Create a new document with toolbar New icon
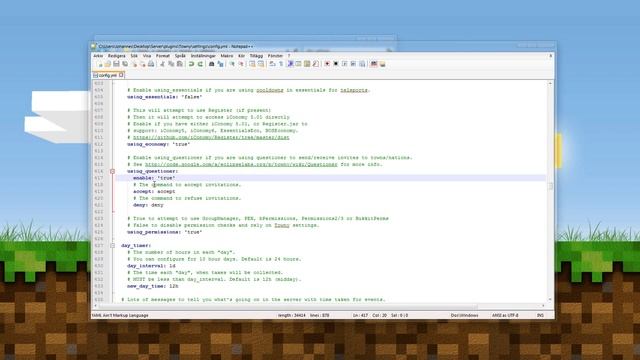This screenshot has height=360, width=640. [x=100, y=64]
